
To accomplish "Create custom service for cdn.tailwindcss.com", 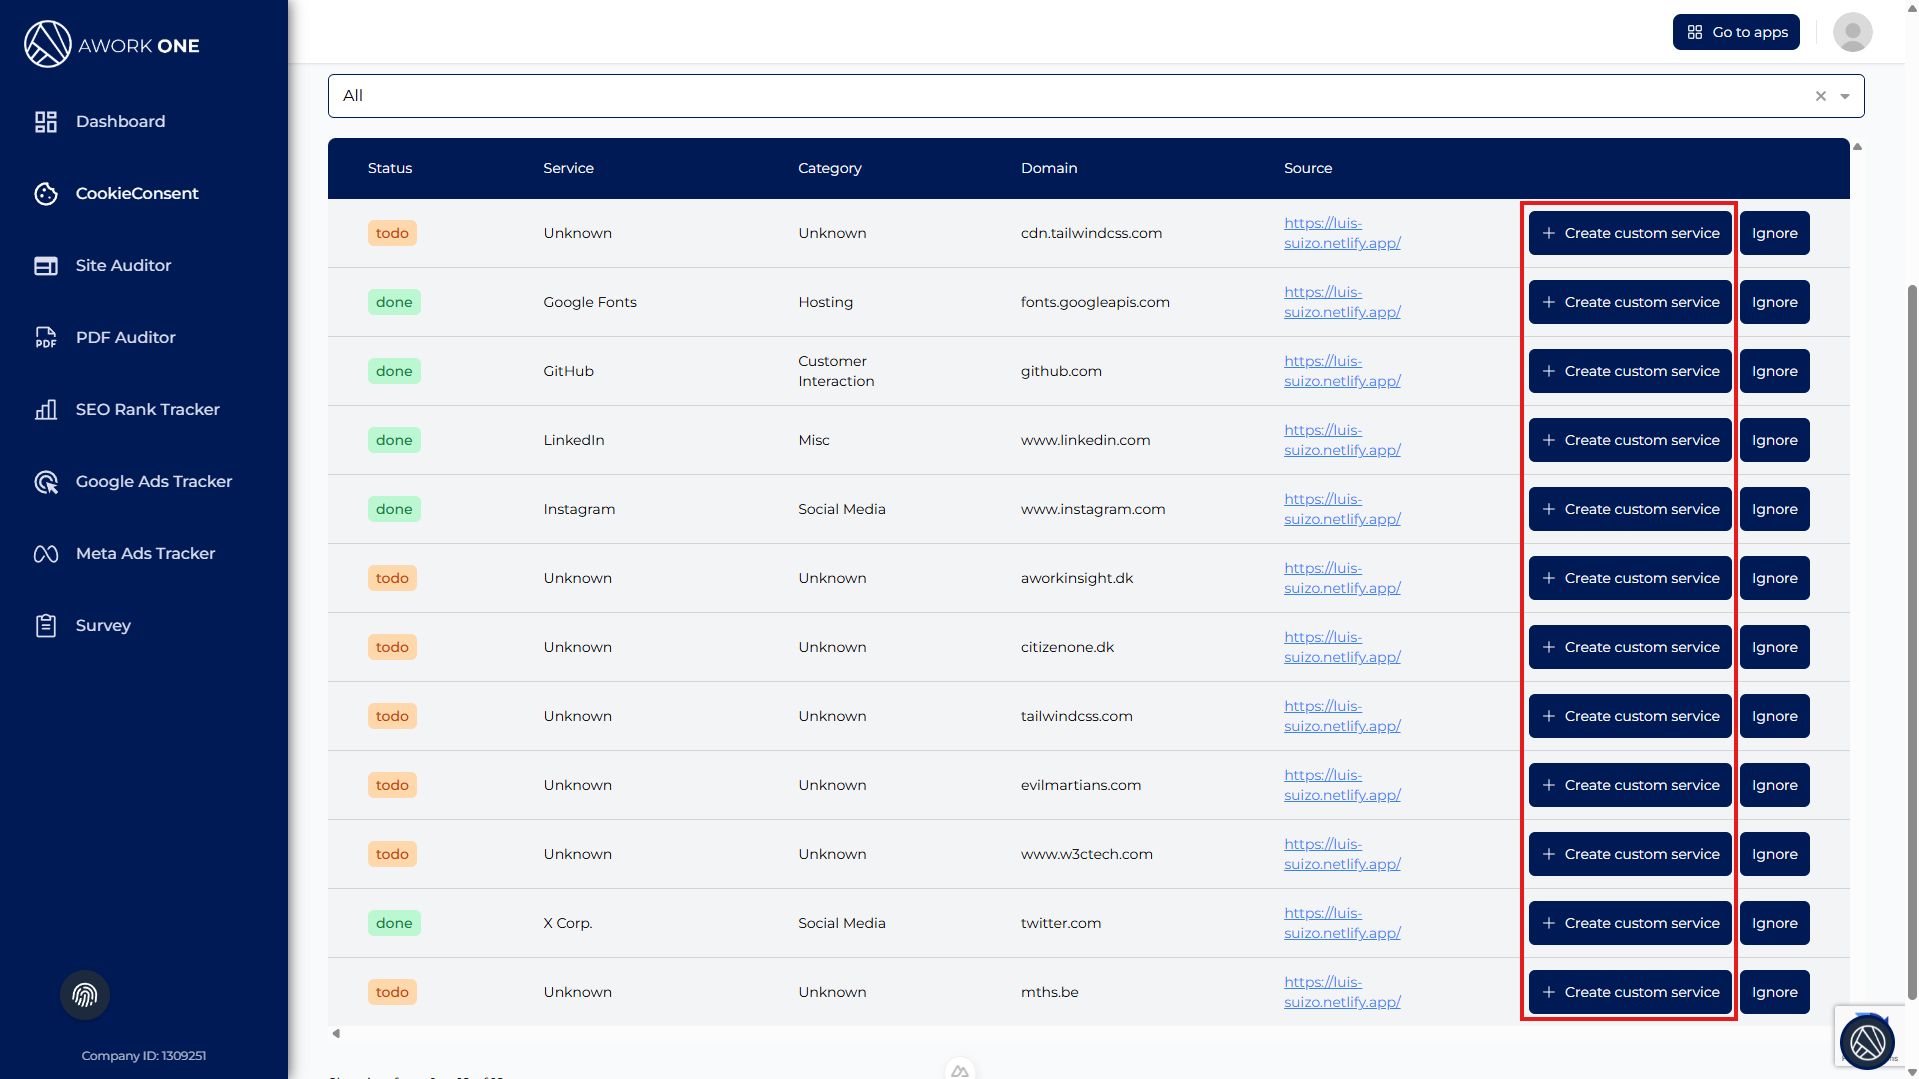I will coord(1630,233).
